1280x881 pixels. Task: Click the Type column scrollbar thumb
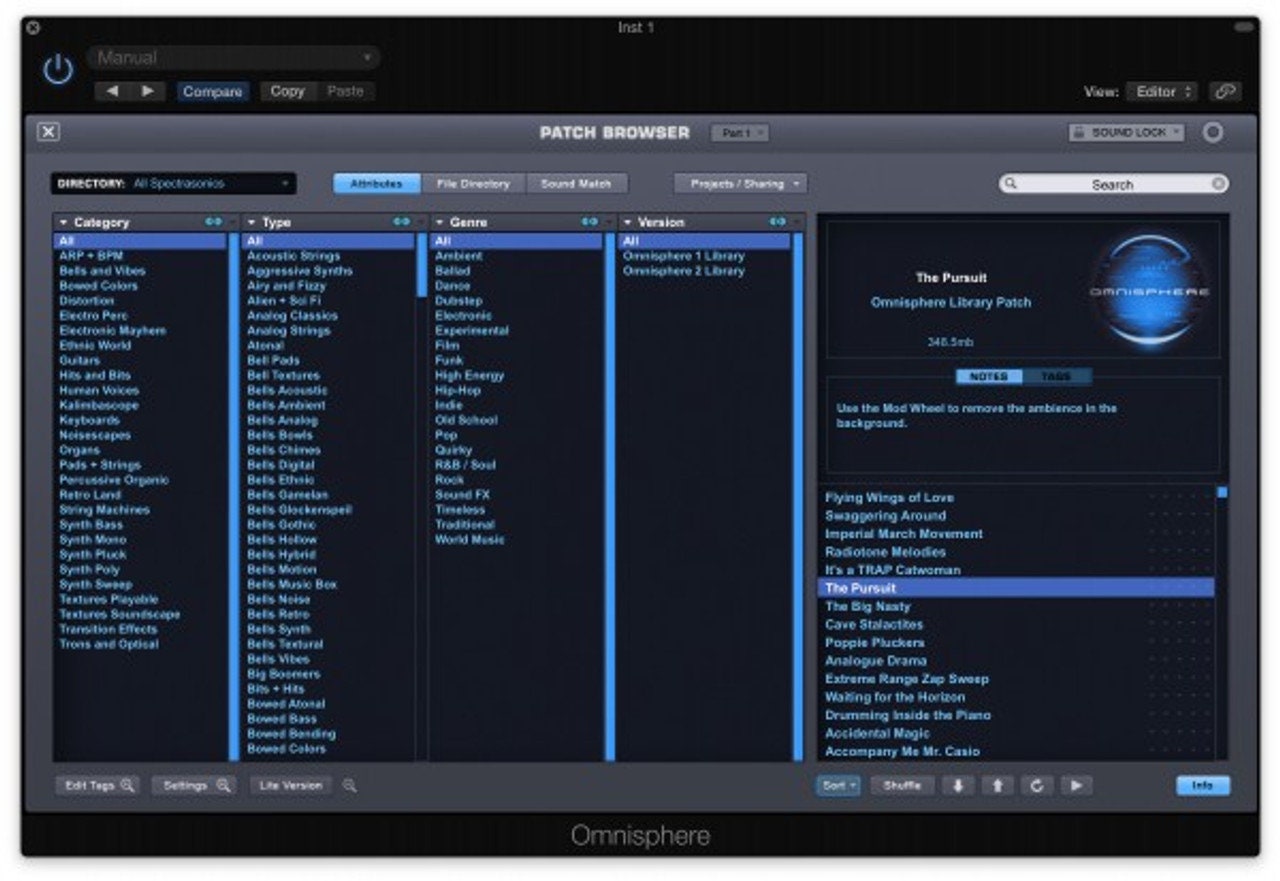pos(421,265)
